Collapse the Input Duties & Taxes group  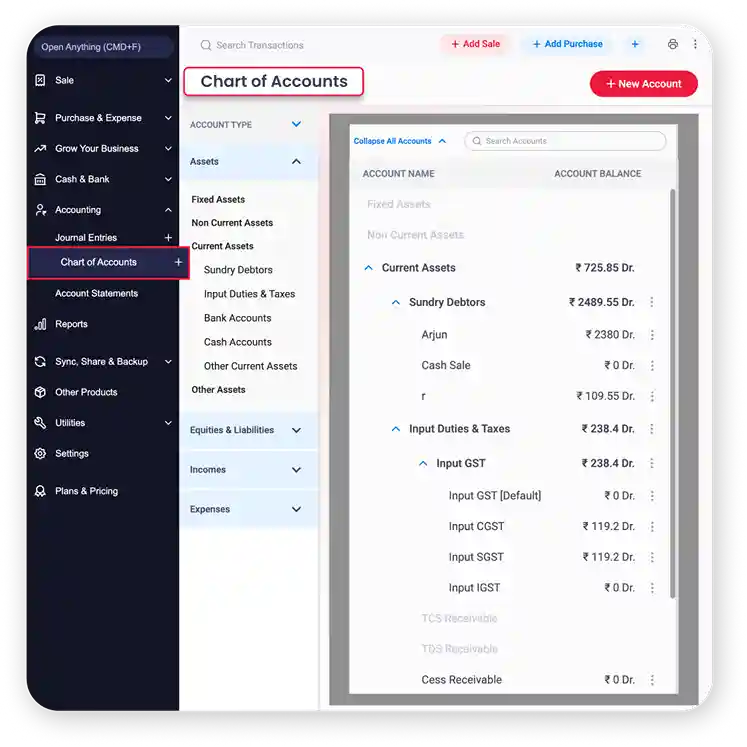click(395, 429)
